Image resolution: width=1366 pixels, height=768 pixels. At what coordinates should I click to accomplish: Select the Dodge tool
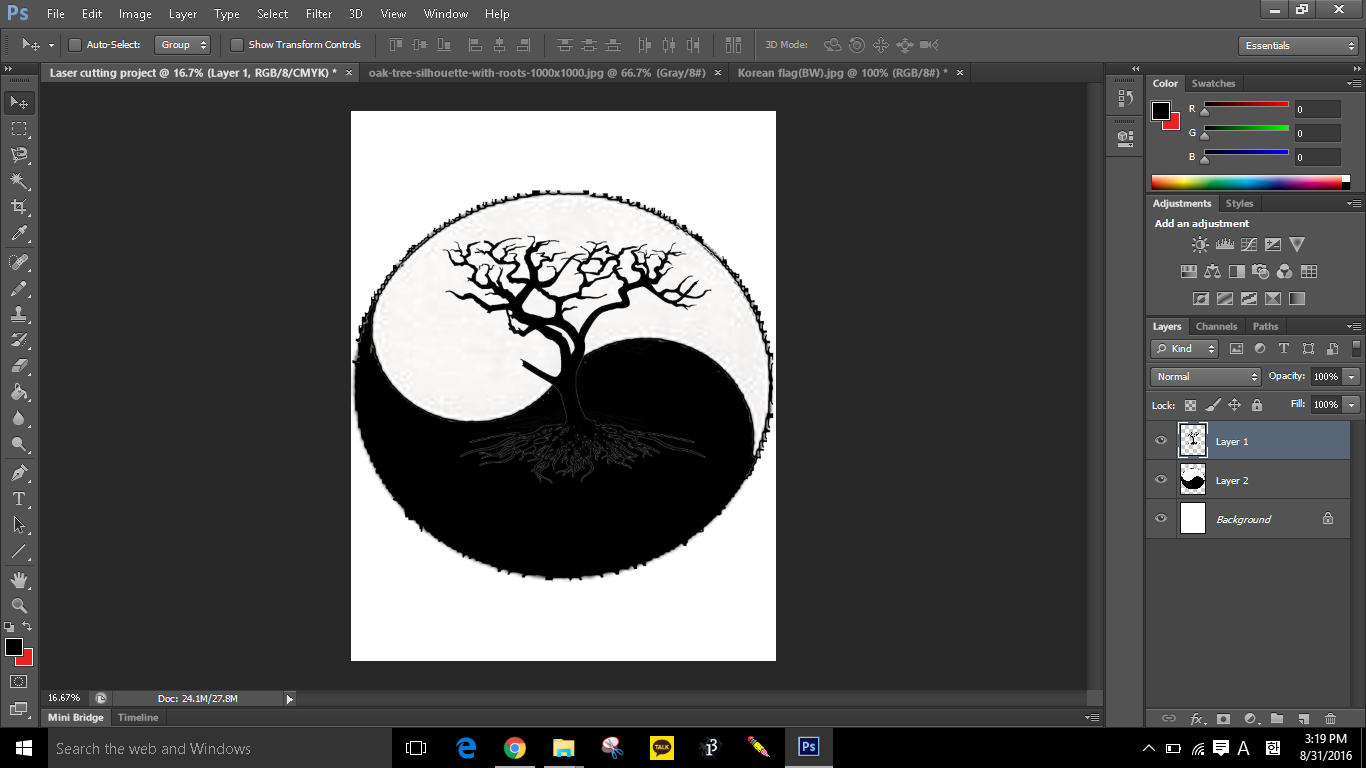pos(19,444)
